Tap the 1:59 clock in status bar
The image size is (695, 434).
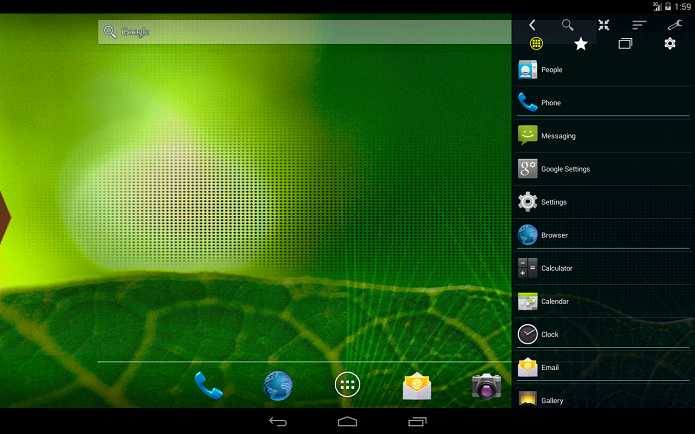683,7
